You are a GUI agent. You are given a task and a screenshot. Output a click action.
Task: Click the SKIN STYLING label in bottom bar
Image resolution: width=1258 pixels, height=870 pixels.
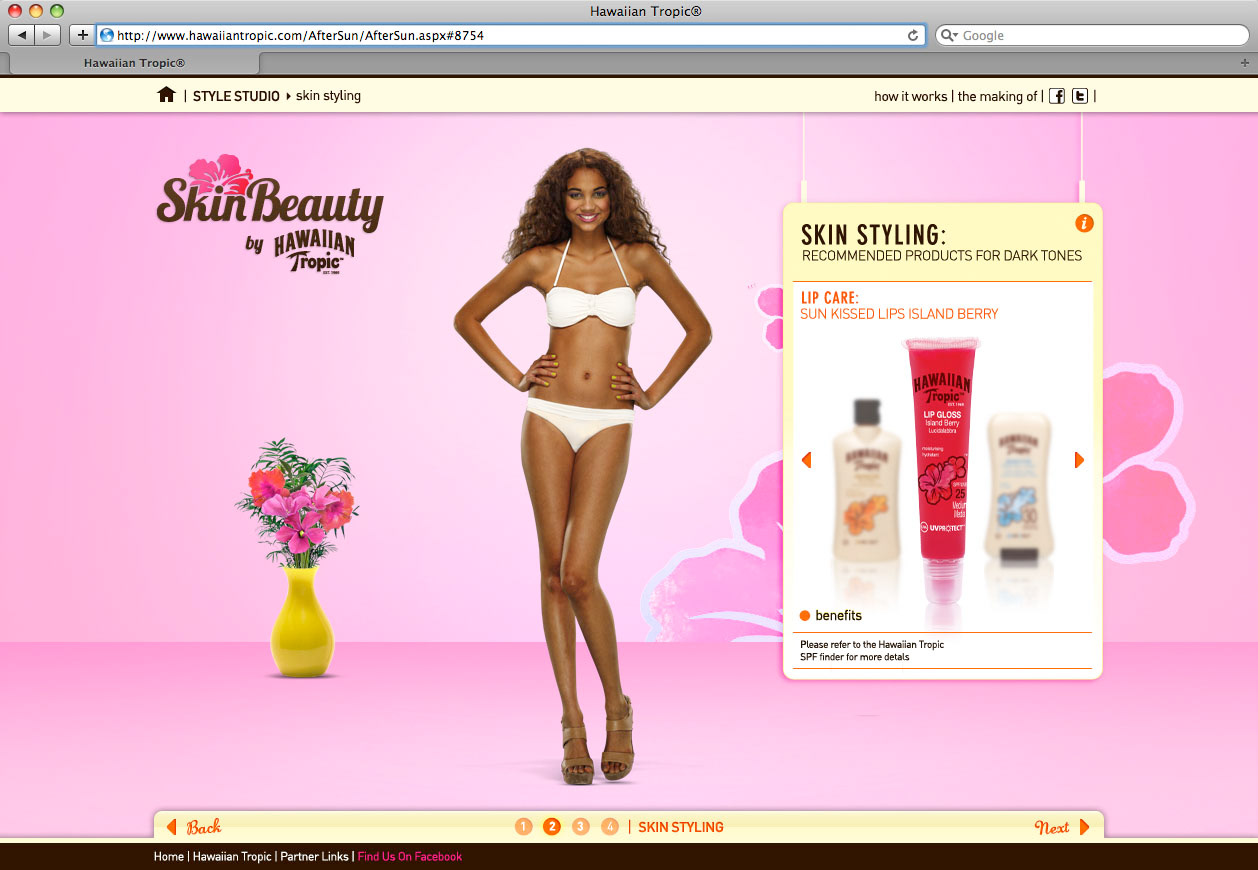(681, 827)
